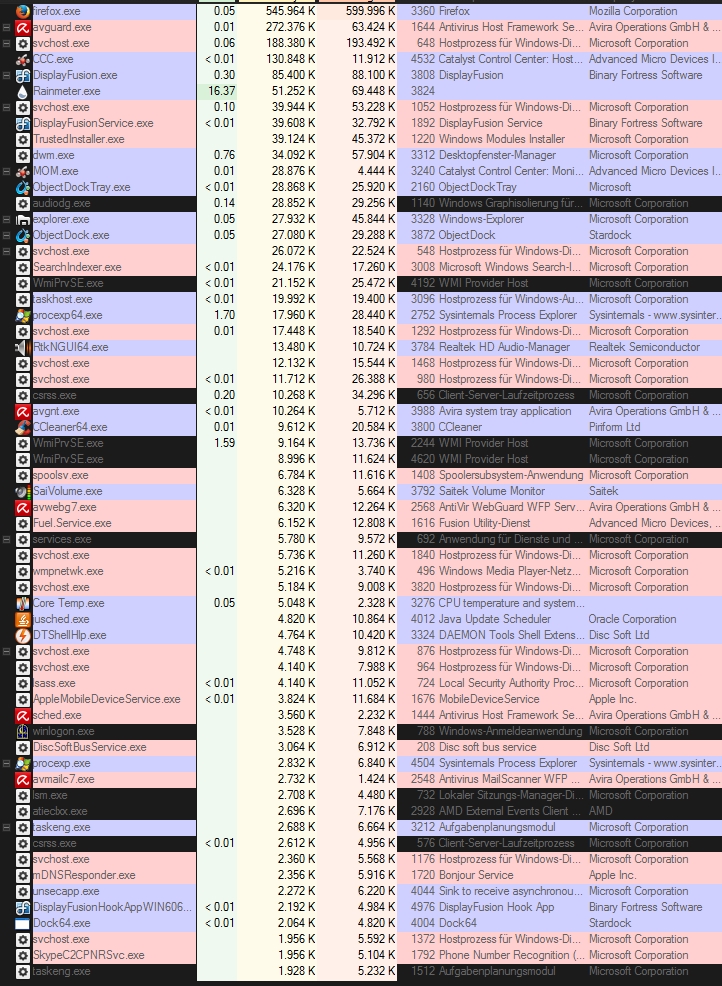Collapse the svchost.exe PID 548 tree
This screenshot has height=986, width=722.
click(x=6, y=251)
